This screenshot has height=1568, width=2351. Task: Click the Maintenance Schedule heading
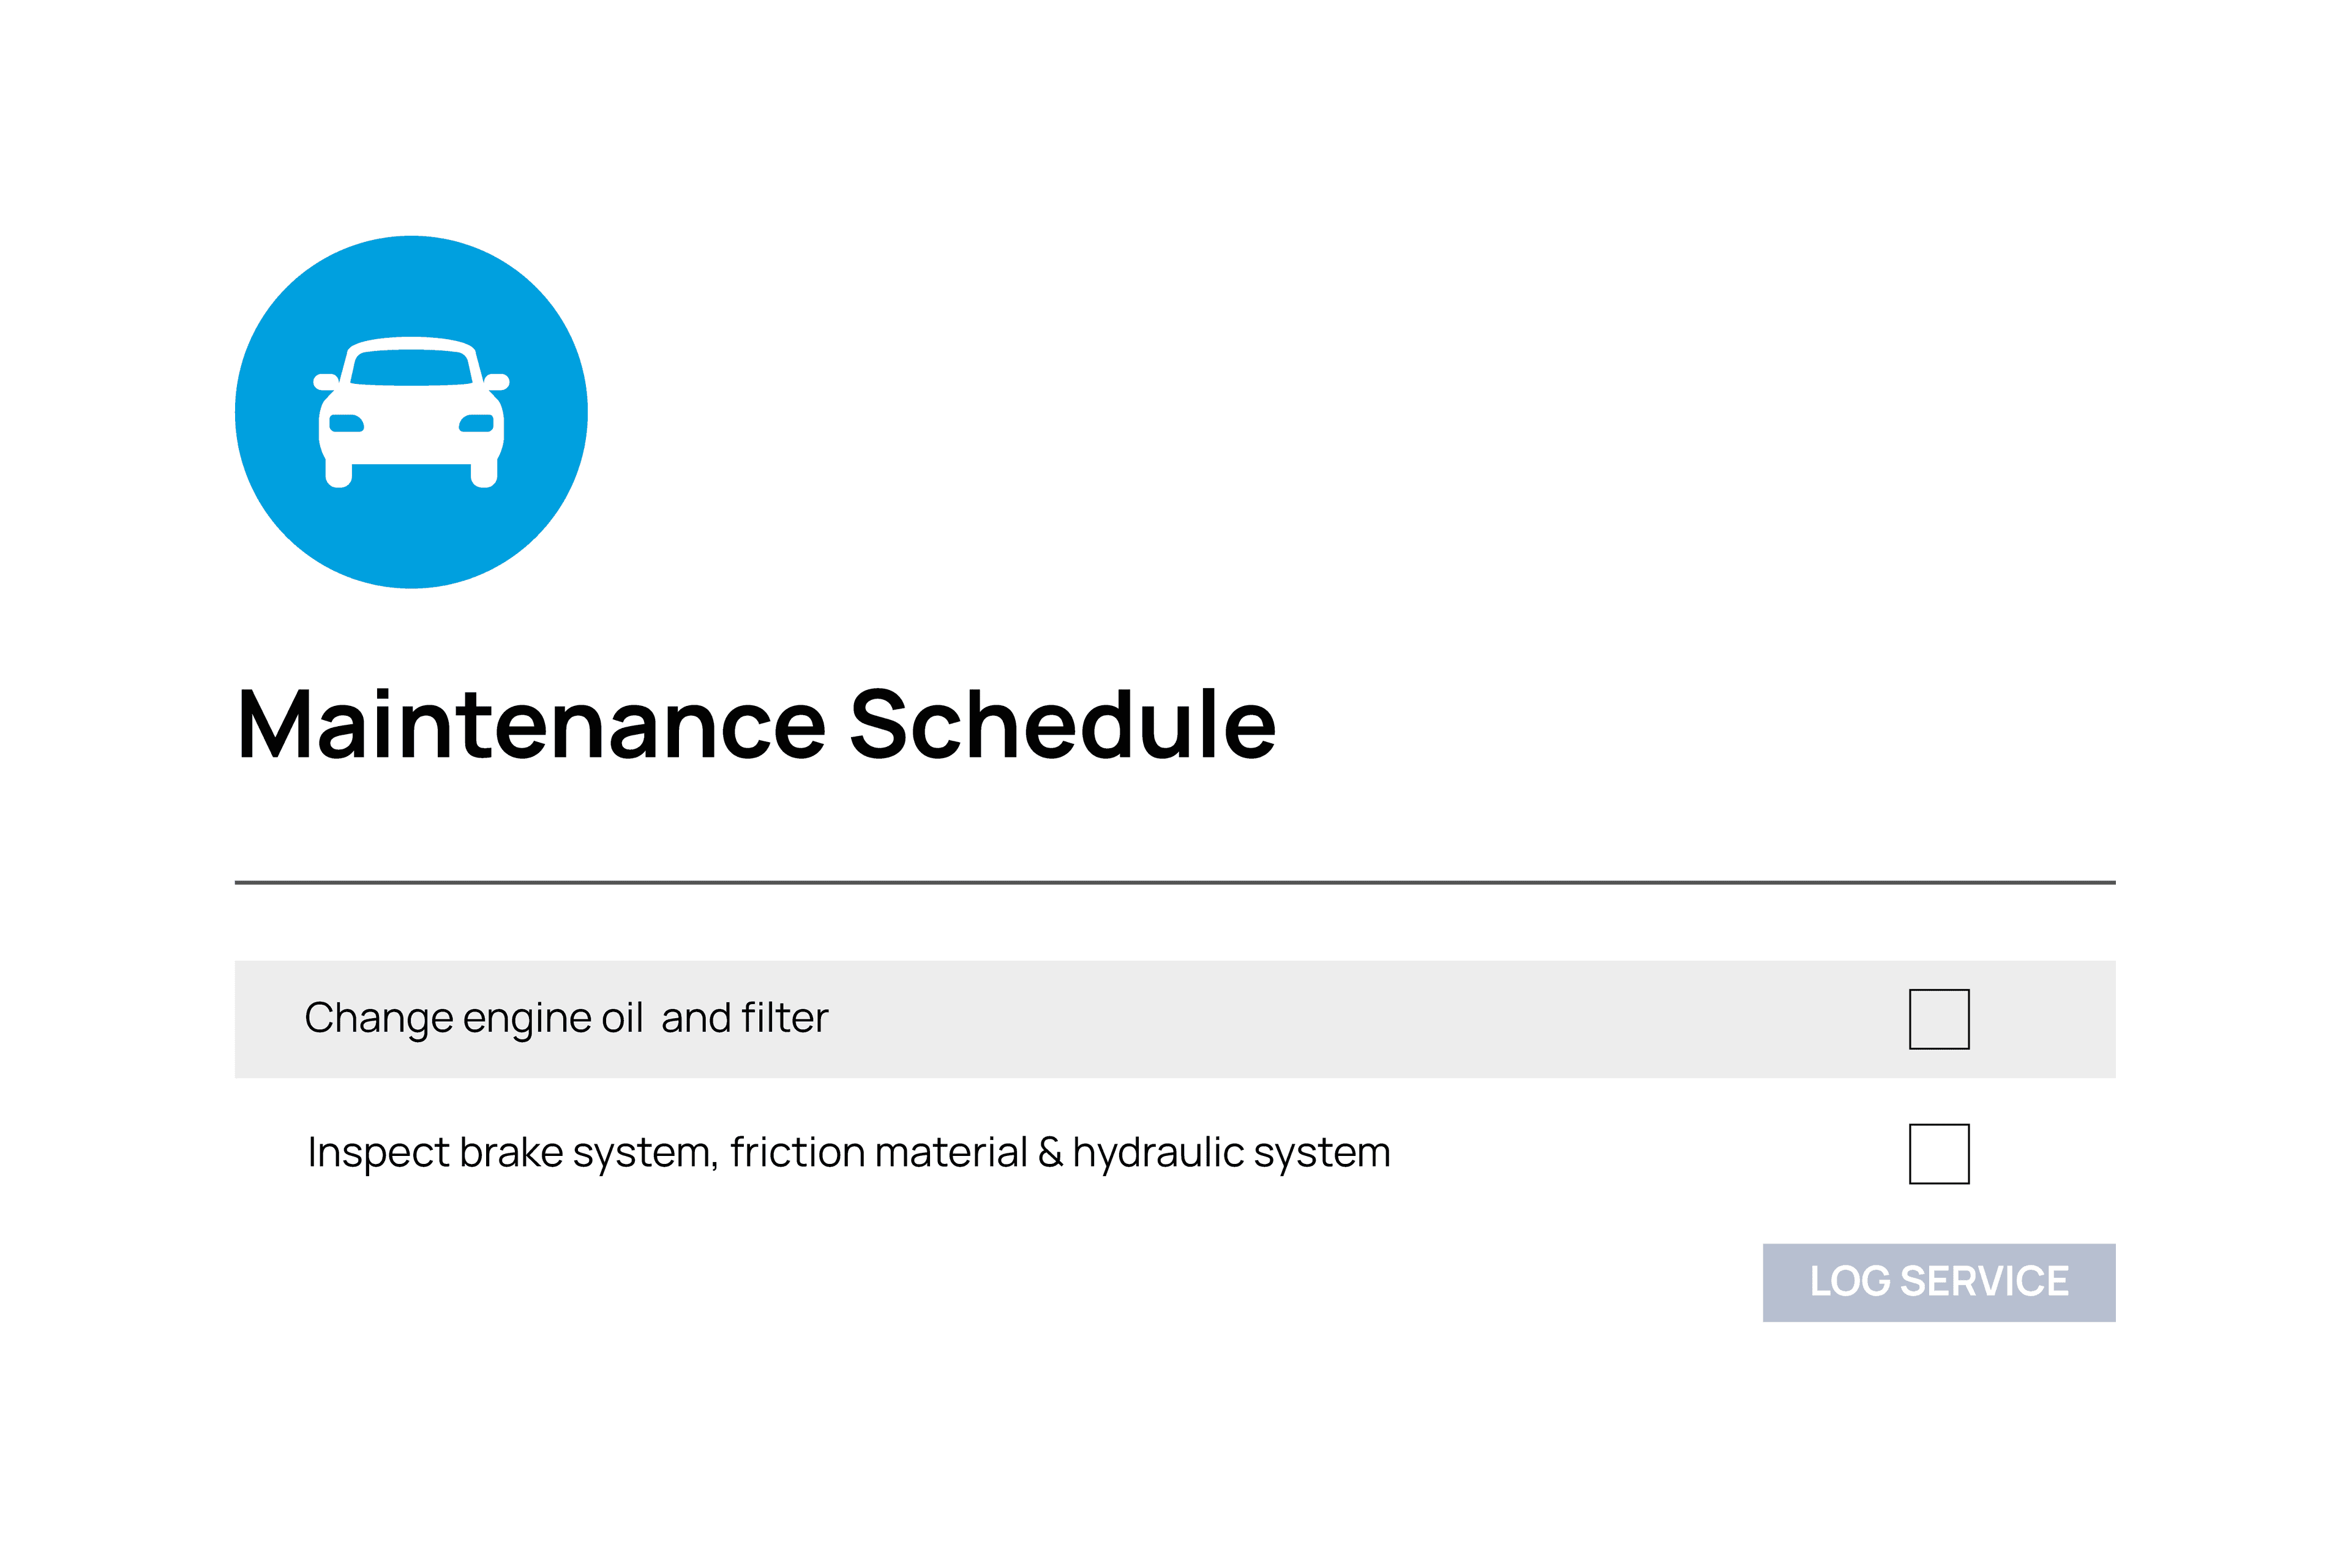756,725
